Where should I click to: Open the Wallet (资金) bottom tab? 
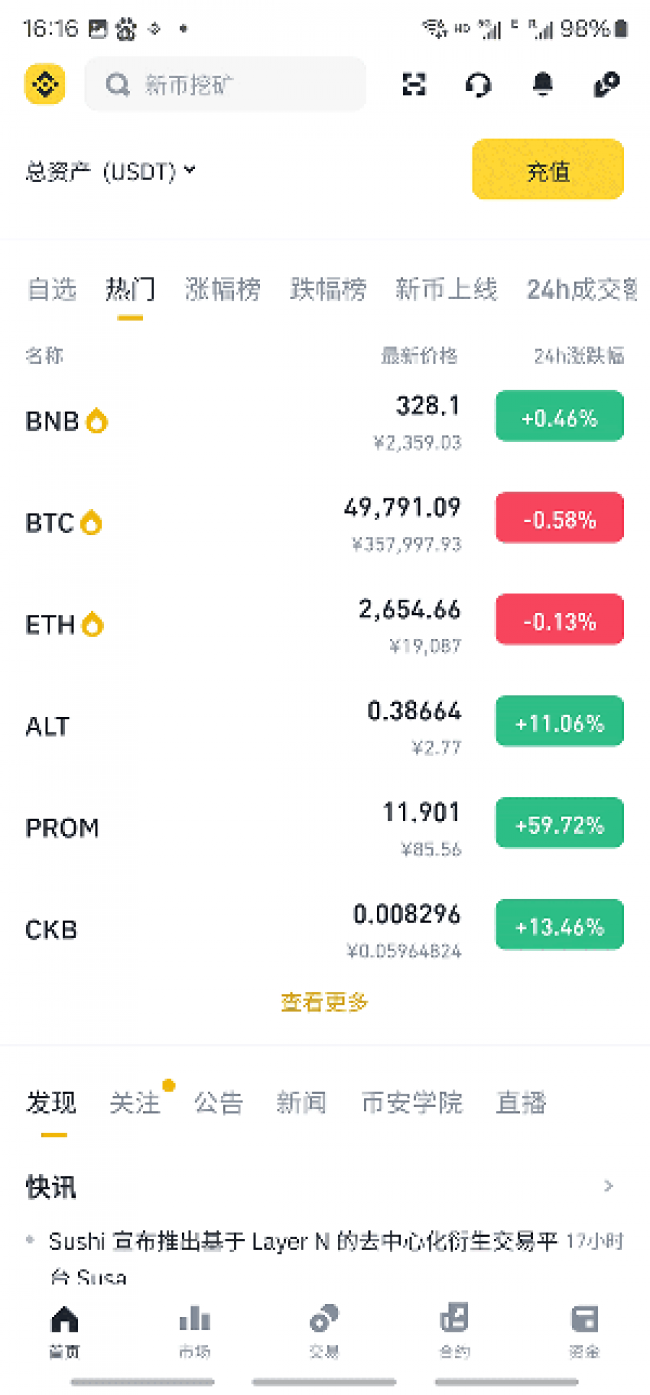click(x=584, y=1331)
